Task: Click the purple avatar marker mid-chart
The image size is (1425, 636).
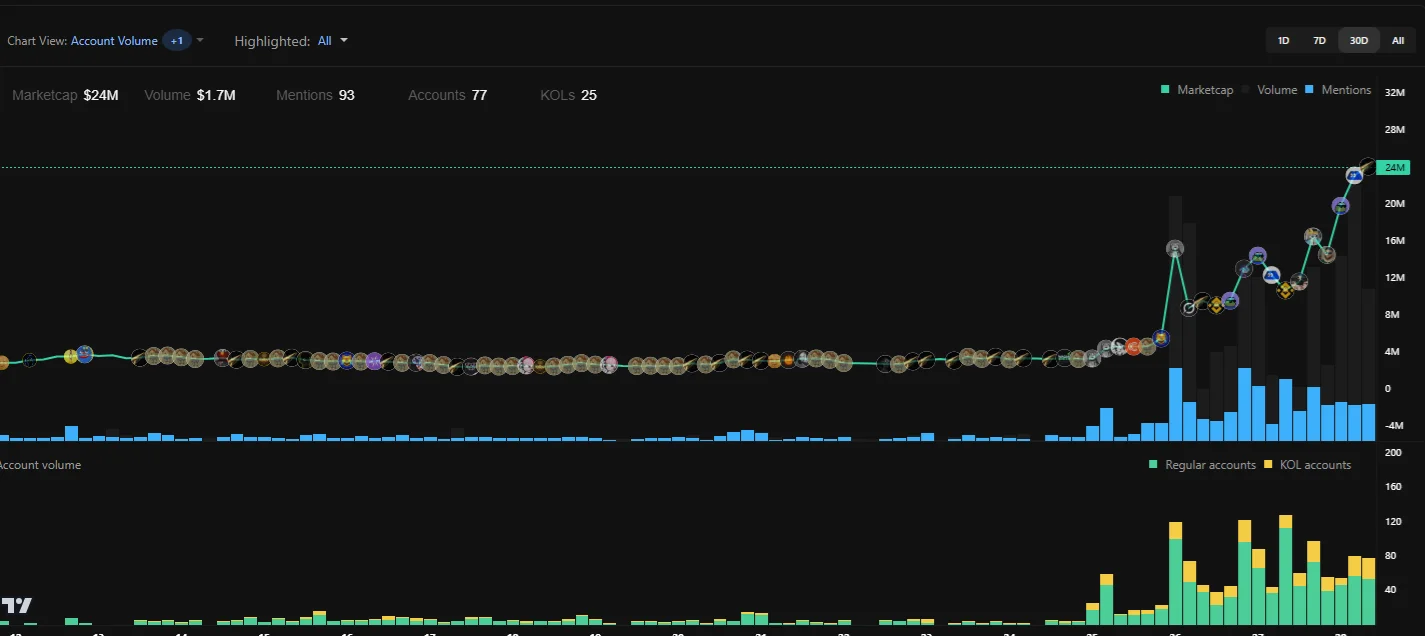Action: tap(373, 361)
